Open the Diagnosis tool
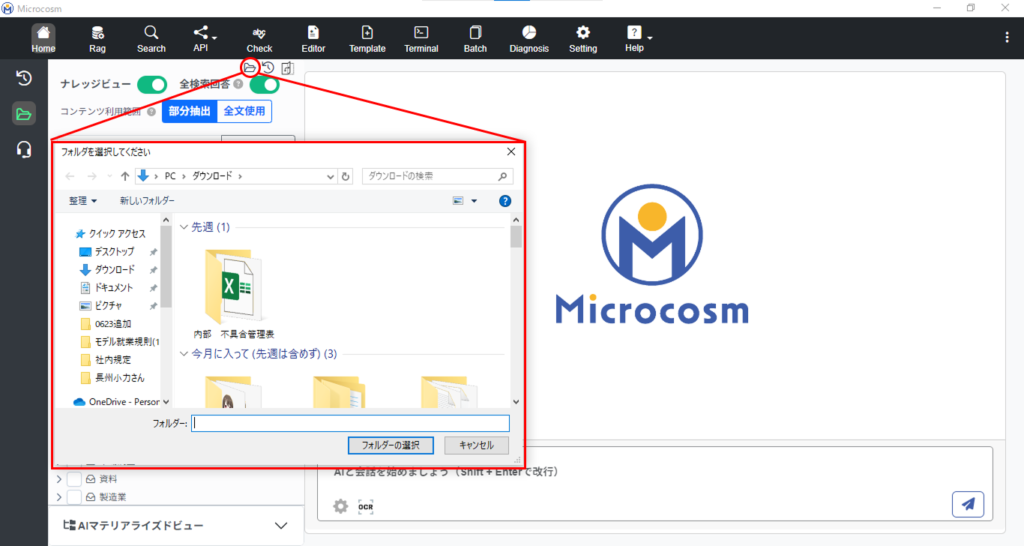This screenshot has width=1024, height=546. pyautogui.click(x=529, y=39)
